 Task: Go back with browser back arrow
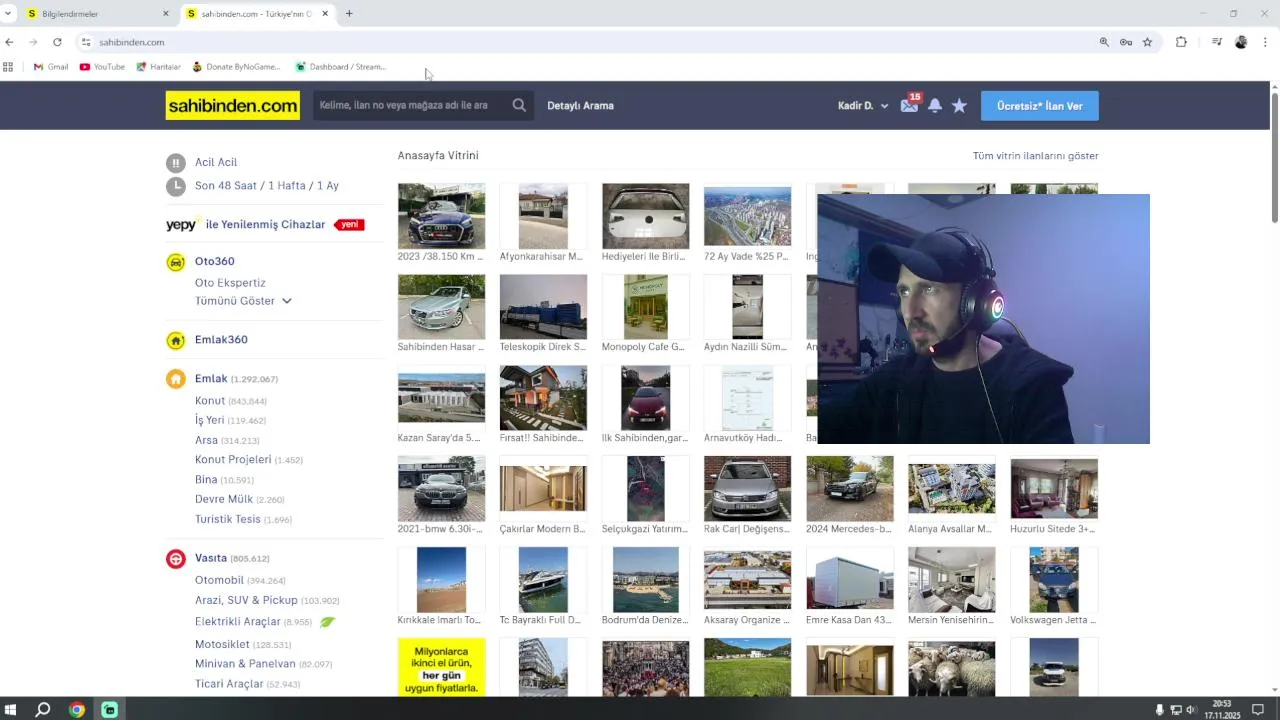coord(9,42)
